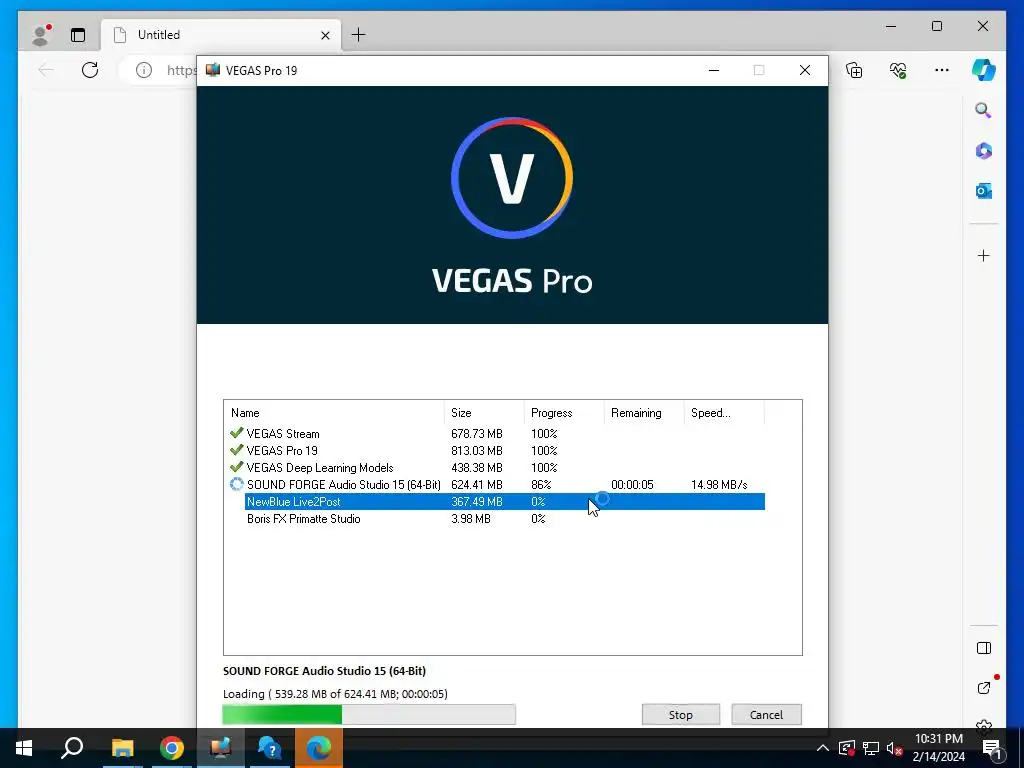Viewport: 1024px width, 768px height.
Task: Open Edge Collections icon
Action: pos(854,70)
